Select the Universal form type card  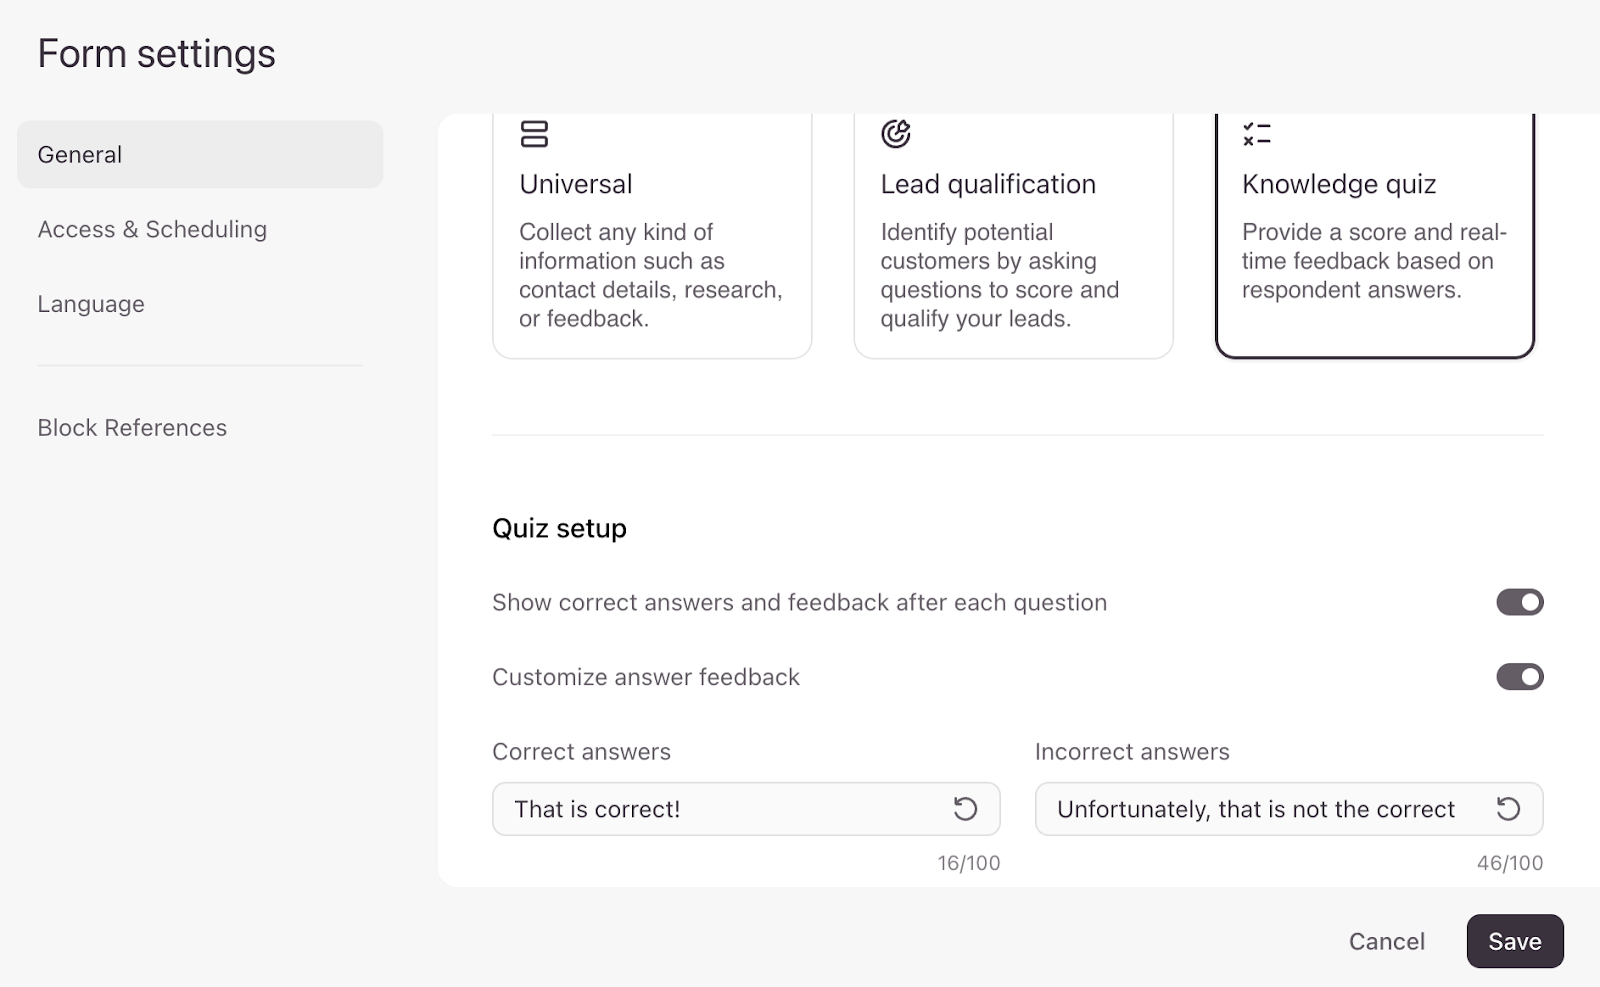click(652, 236)
